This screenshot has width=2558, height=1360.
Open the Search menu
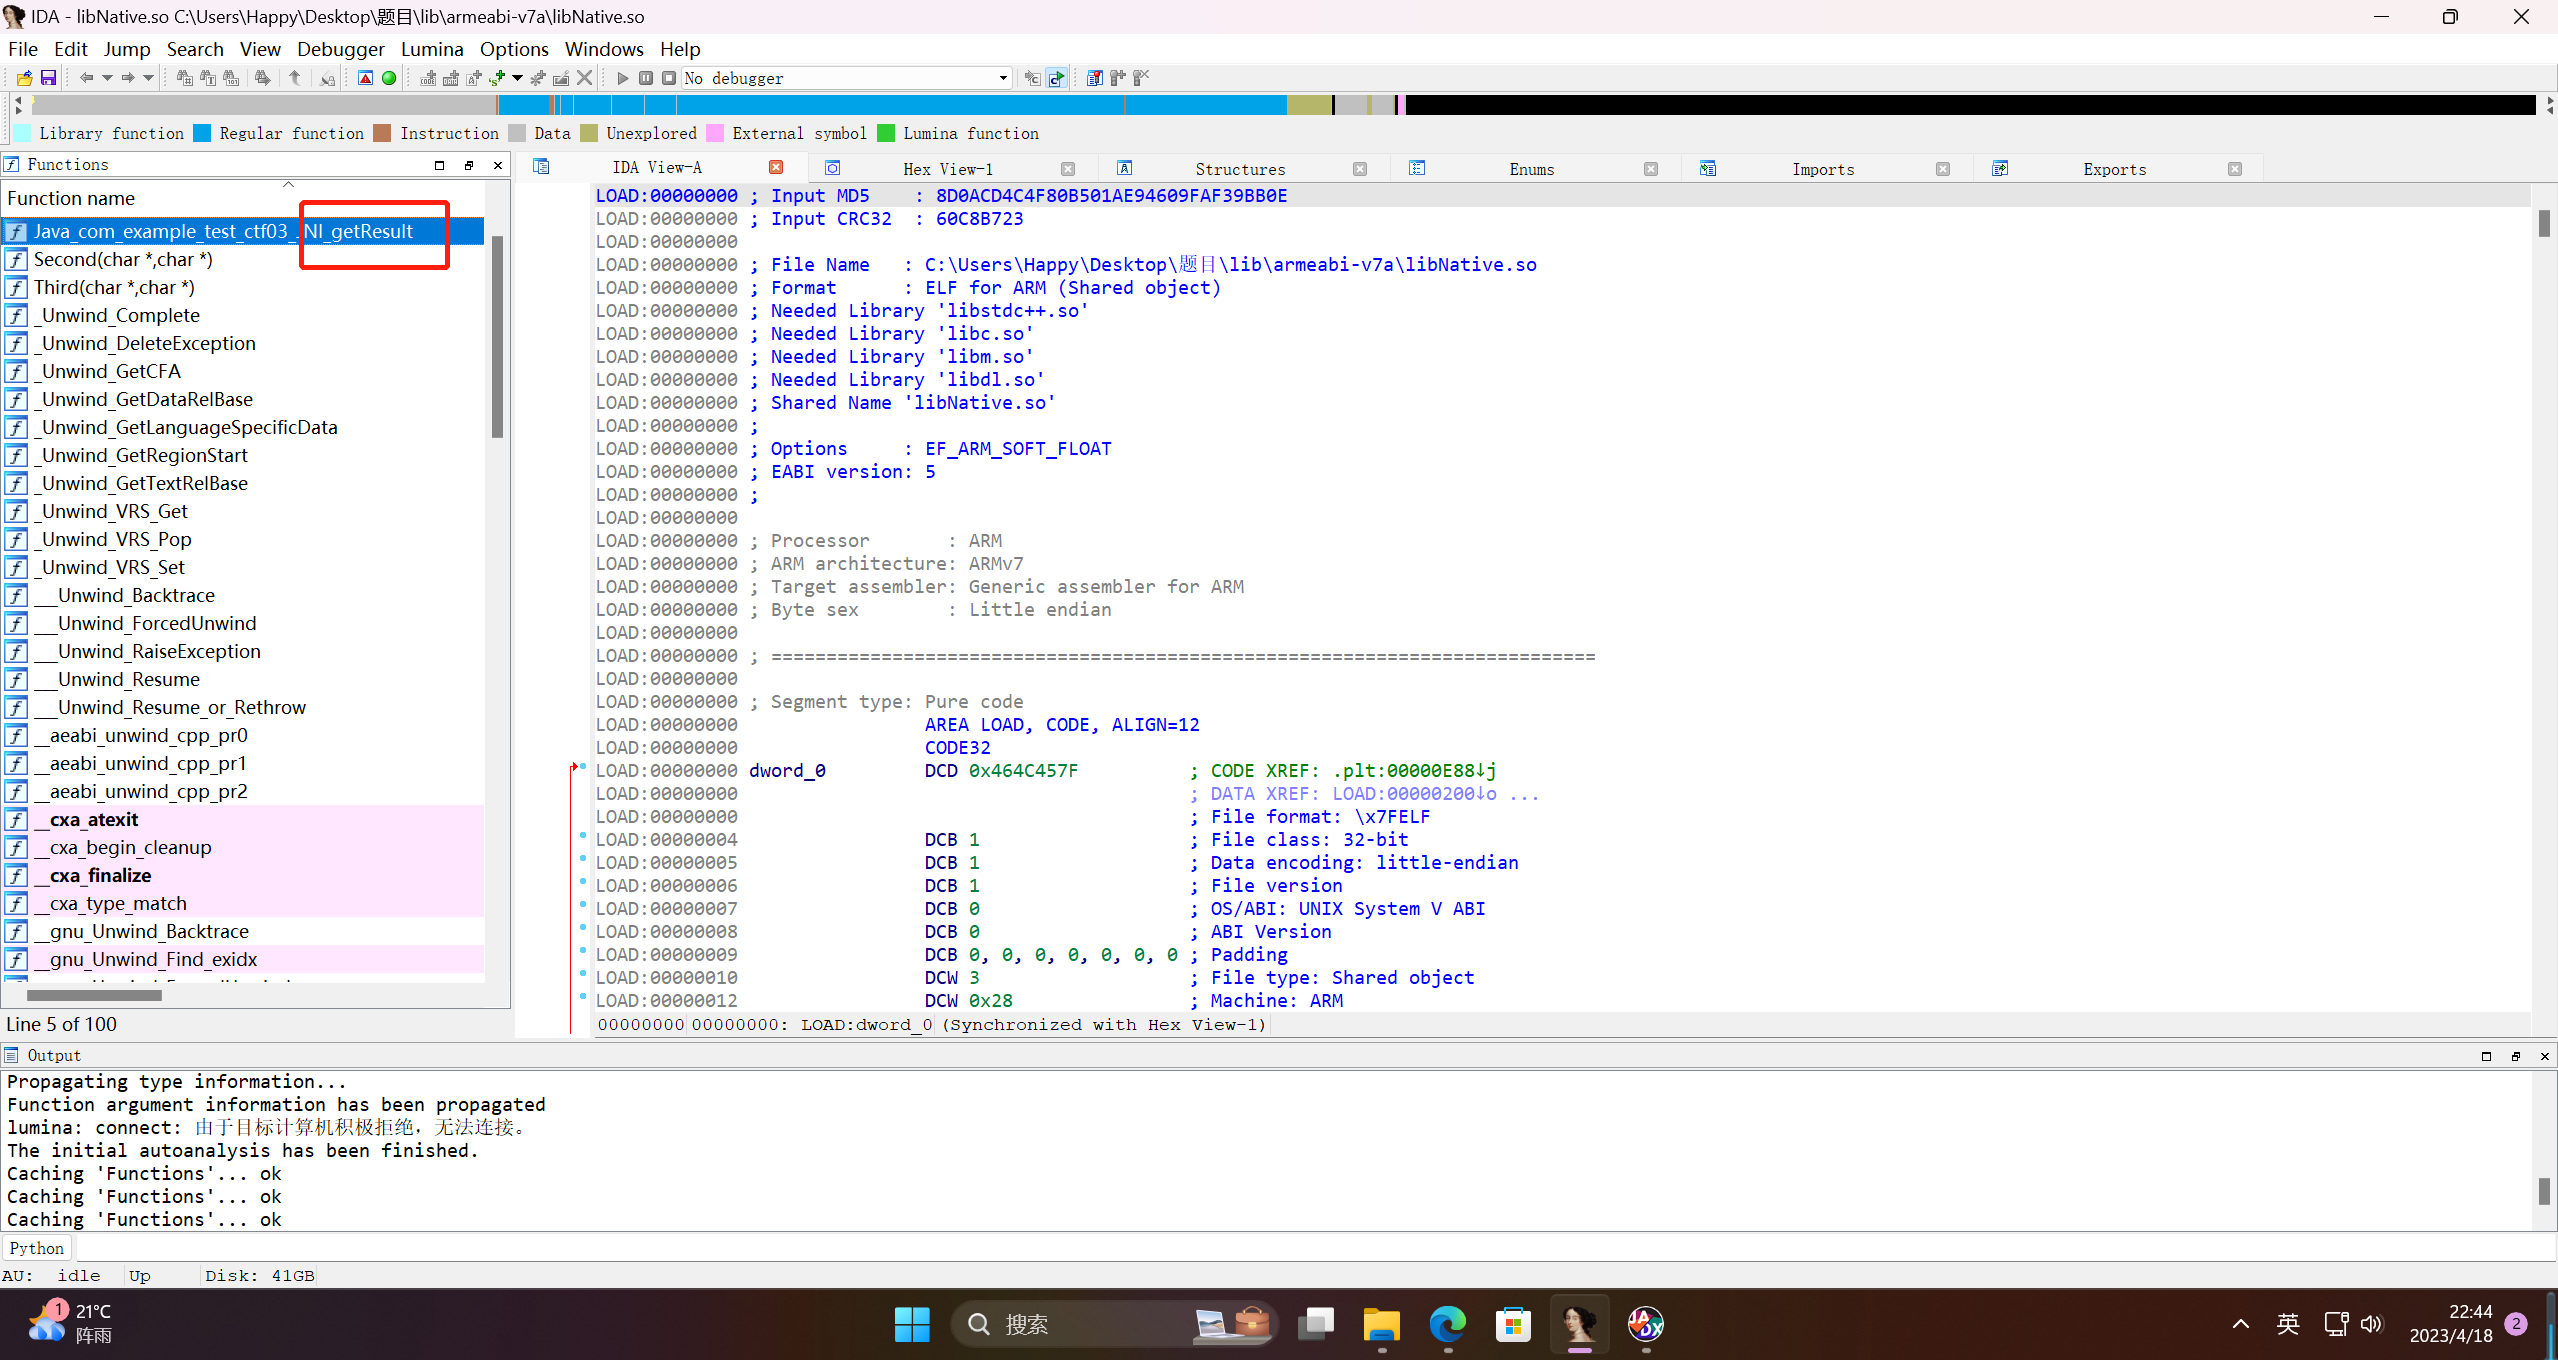point(195,49)
